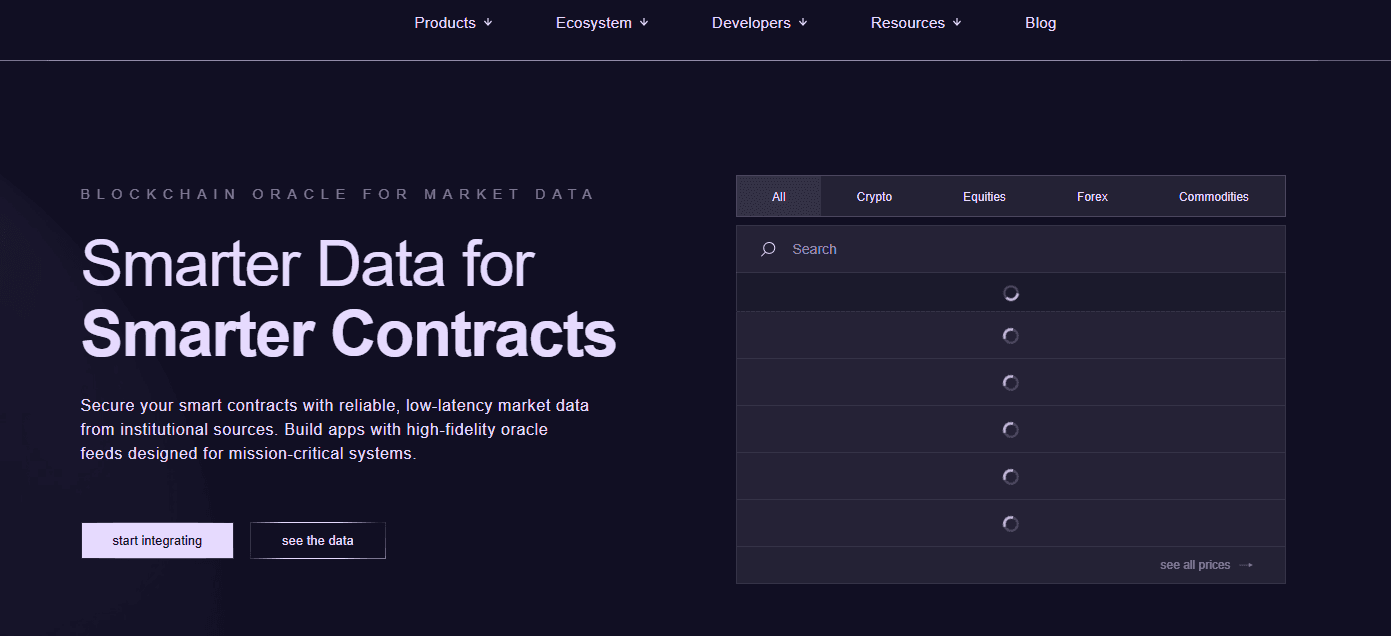This screenshot has height=636, width=1391.
Task: Expand the Products dropdown menu
Action: click(x=453, y=23)
